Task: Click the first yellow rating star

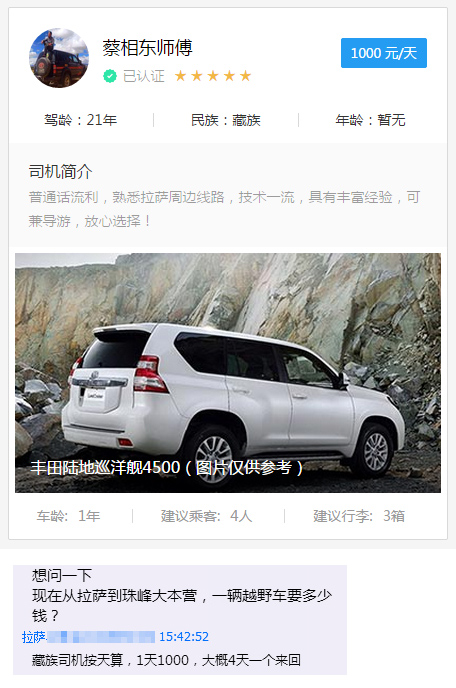Action: tap(180, 76)
